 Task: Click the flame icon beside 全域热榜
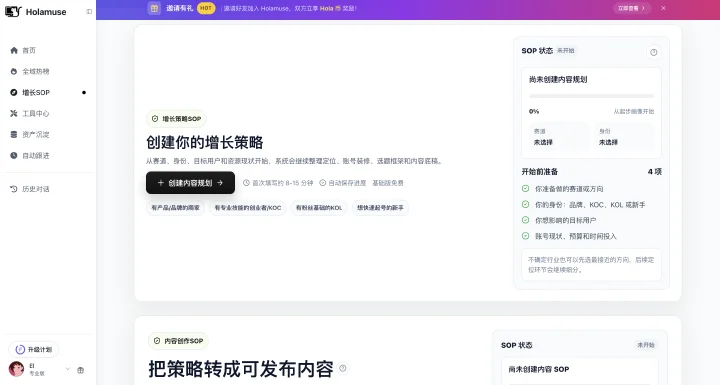click(14, 72)
